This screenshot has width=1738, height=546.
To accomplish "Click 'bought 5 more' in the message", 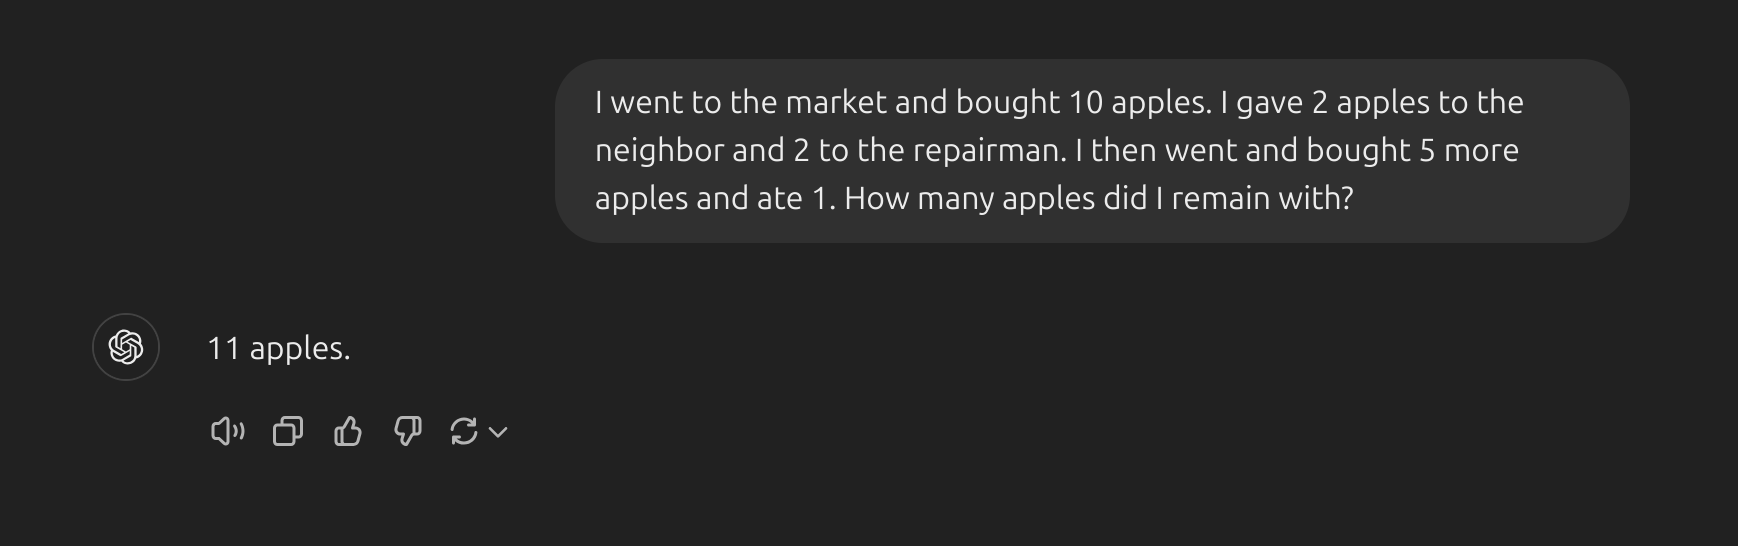I will (1414, 151).
